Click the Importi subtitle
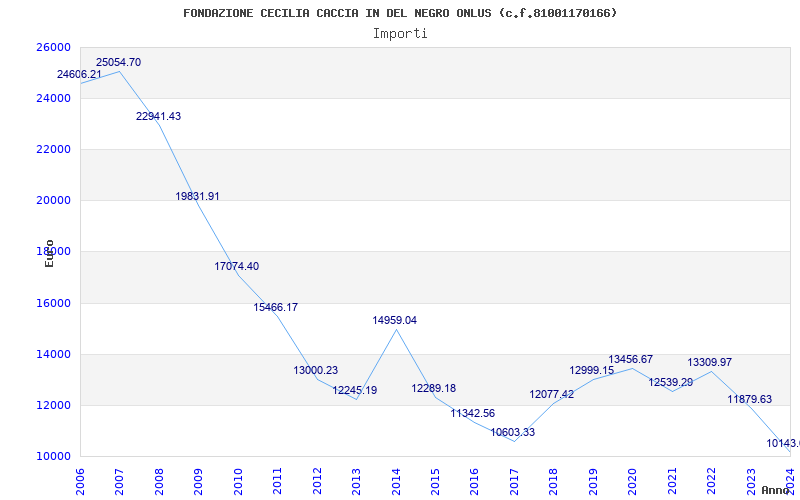This screenshot has width=800, height=500. click(400, 34)
